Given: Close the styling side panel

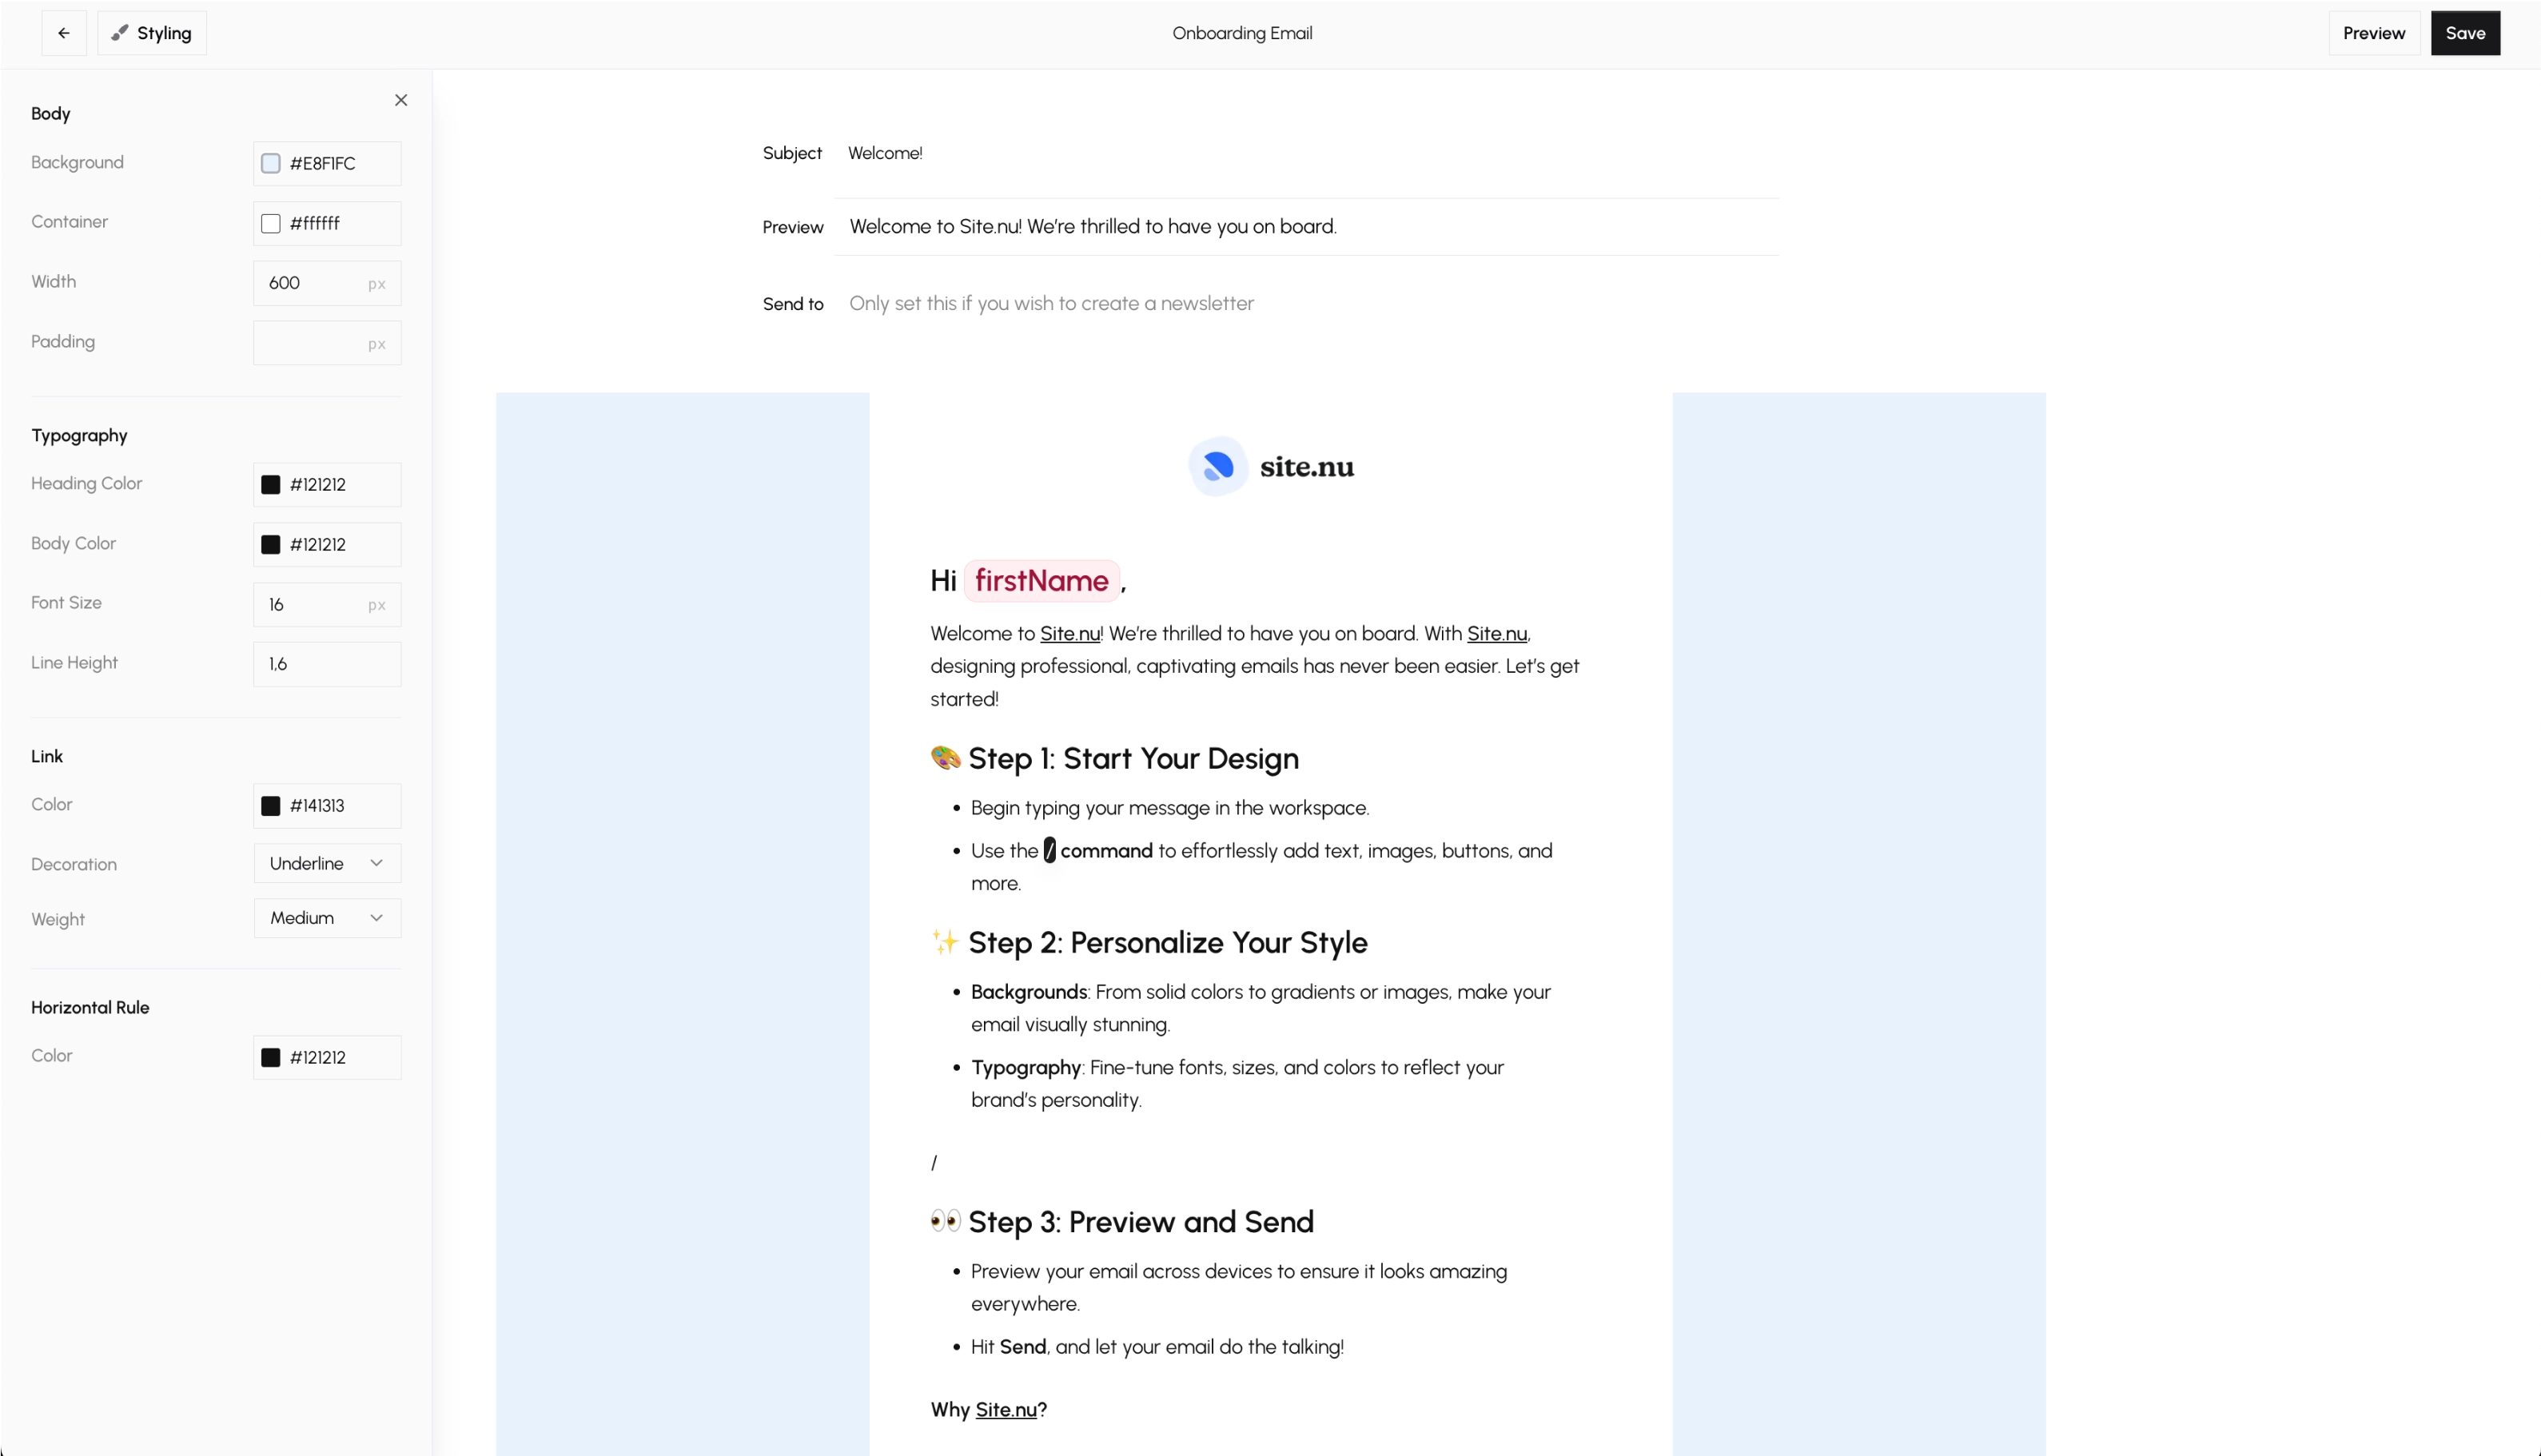Looking at the screenshot, I should [x=401, y=100].
